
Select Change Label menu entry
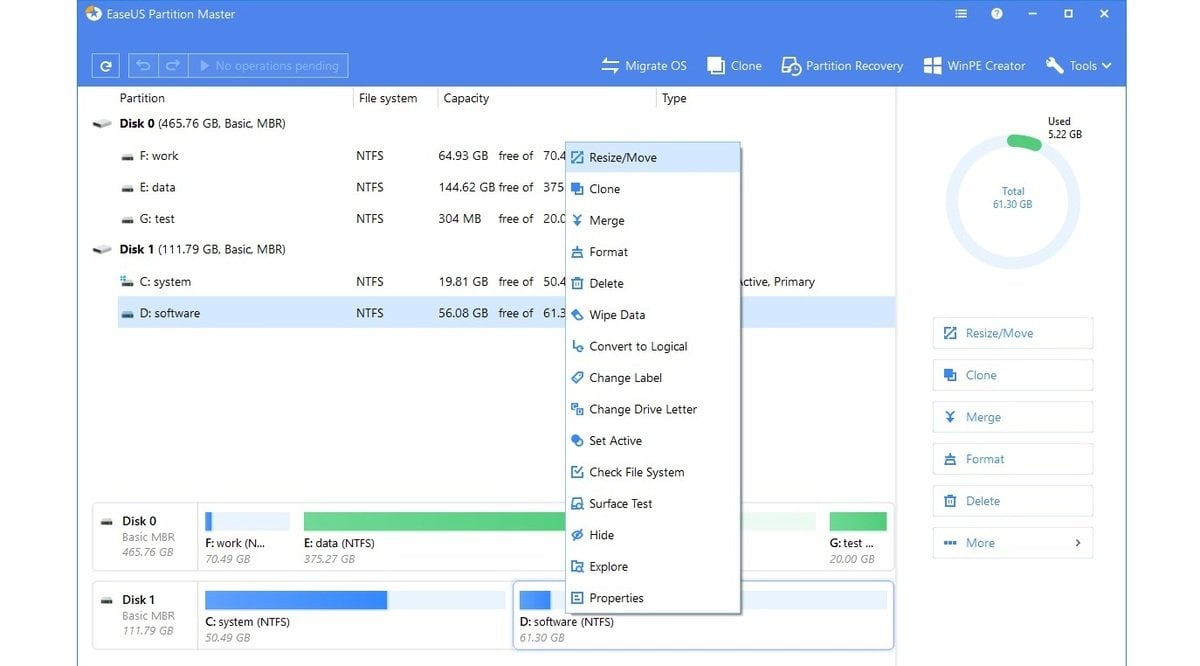tap(653, 378)
